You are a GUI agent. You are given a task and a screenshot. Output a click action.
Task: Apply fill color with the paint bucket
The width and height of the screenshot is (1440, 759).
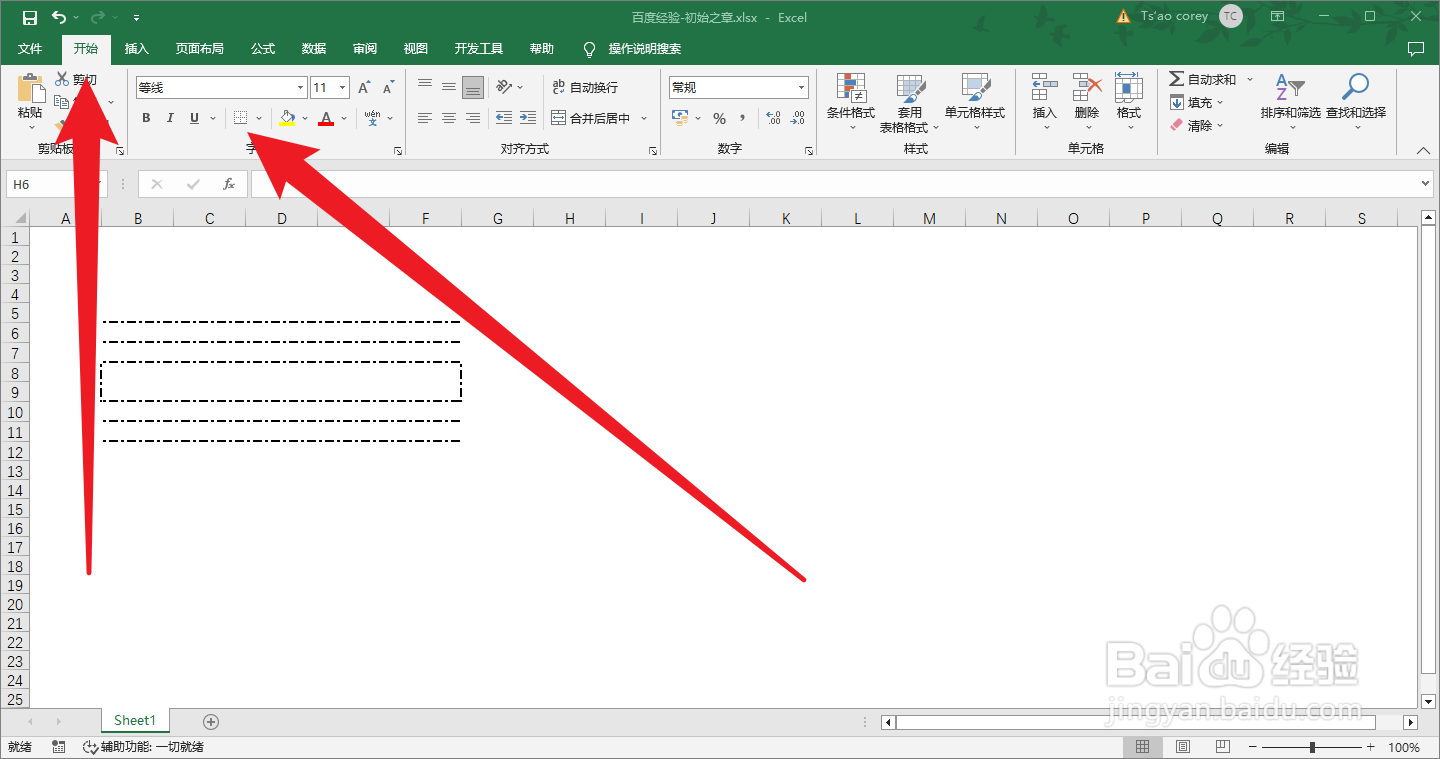pos(288,118)
